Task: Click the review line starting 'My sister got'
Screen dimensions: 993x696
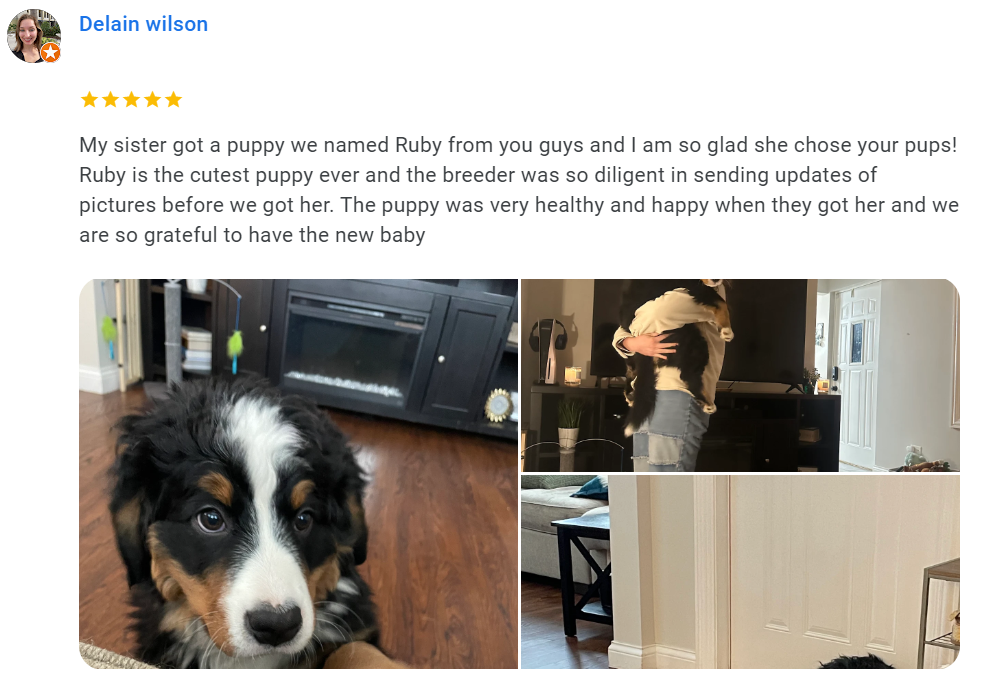Action: (518, 145)
